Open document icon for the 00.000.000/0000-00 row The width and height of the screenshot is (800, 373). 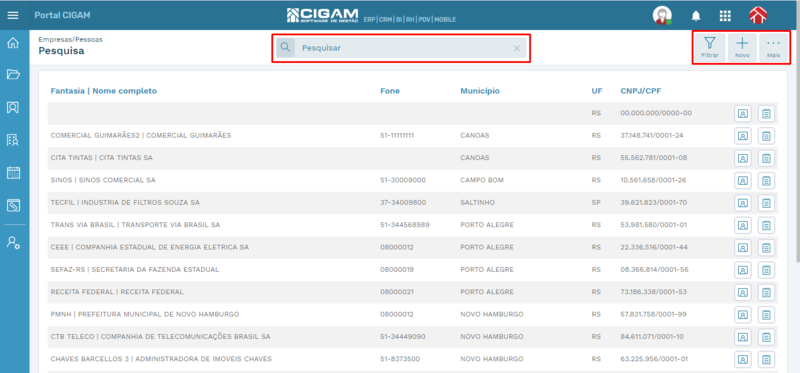pos(766,113)
